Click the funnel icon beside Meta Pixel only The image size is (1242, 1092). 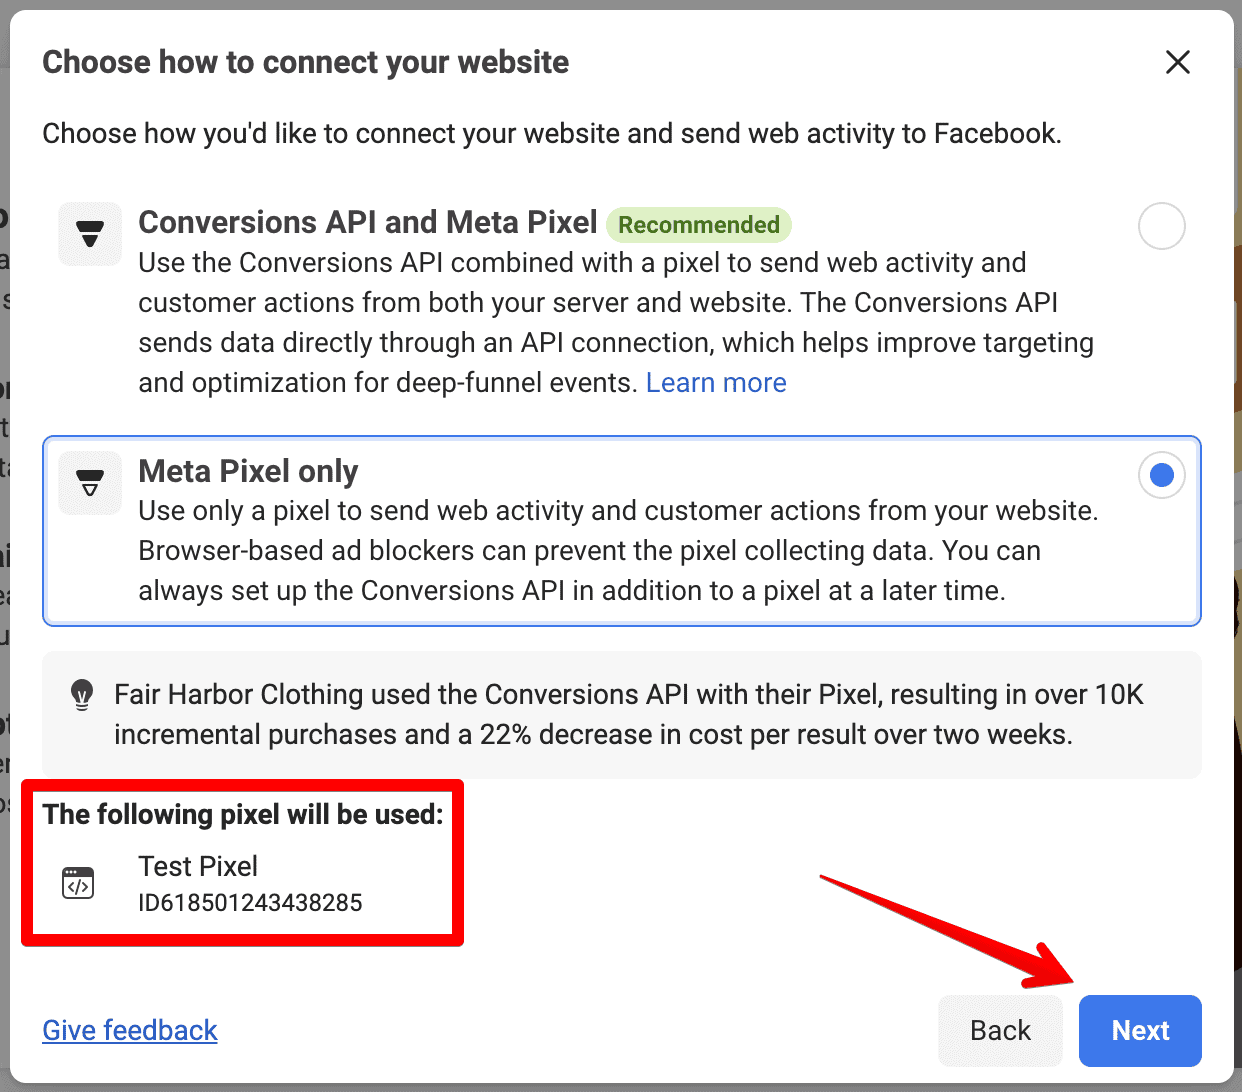point(89,482)
